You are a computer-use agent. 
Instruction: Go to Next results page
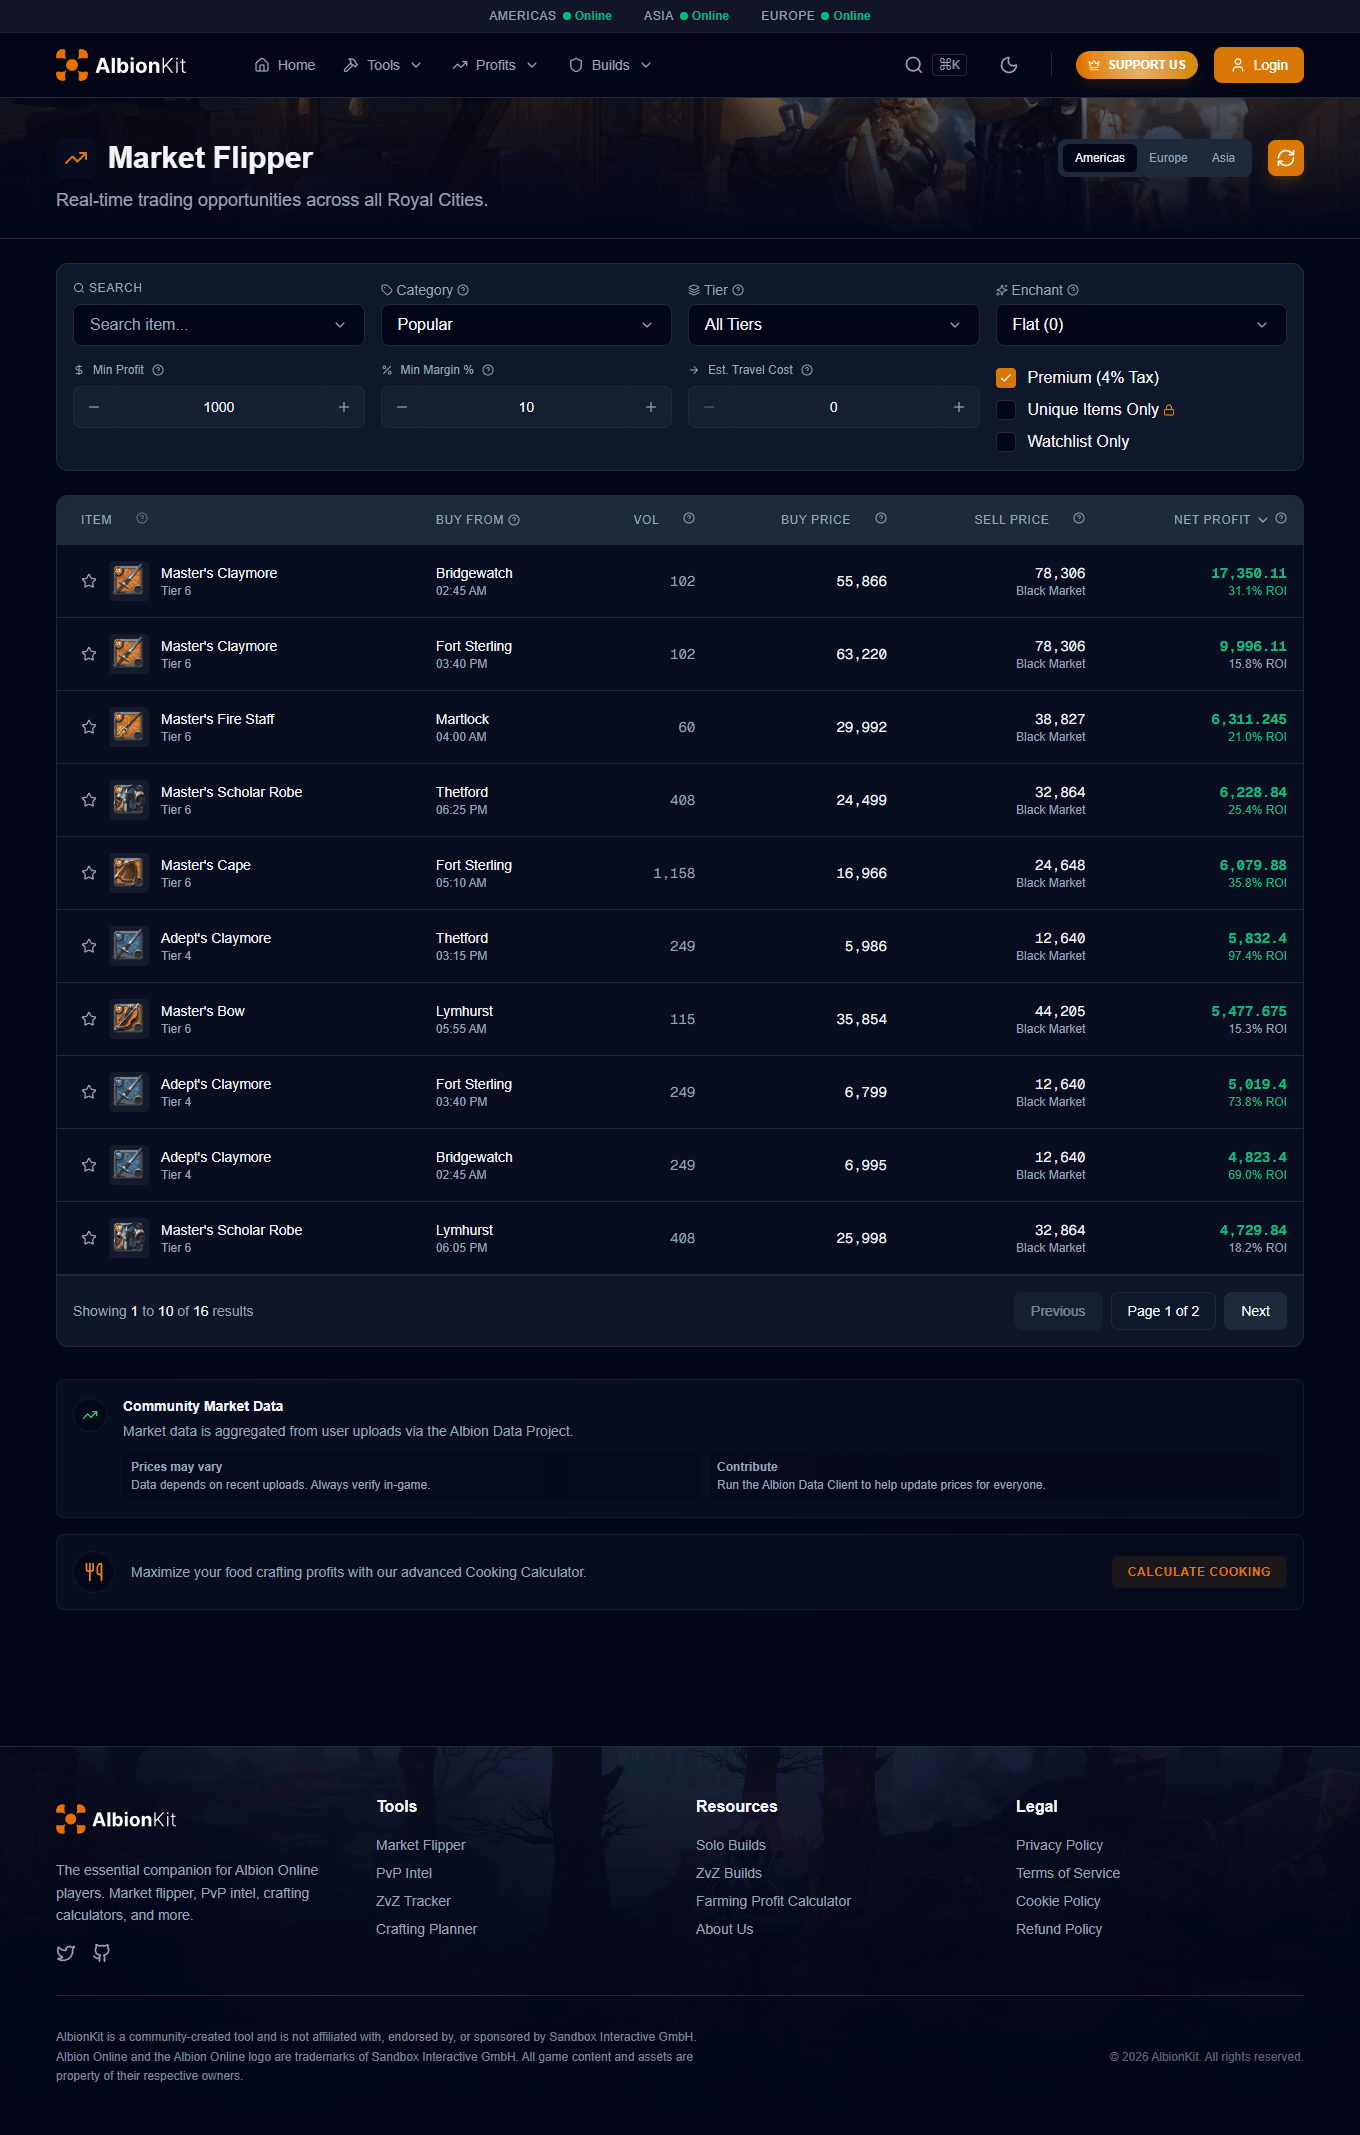point(1255,1311)
